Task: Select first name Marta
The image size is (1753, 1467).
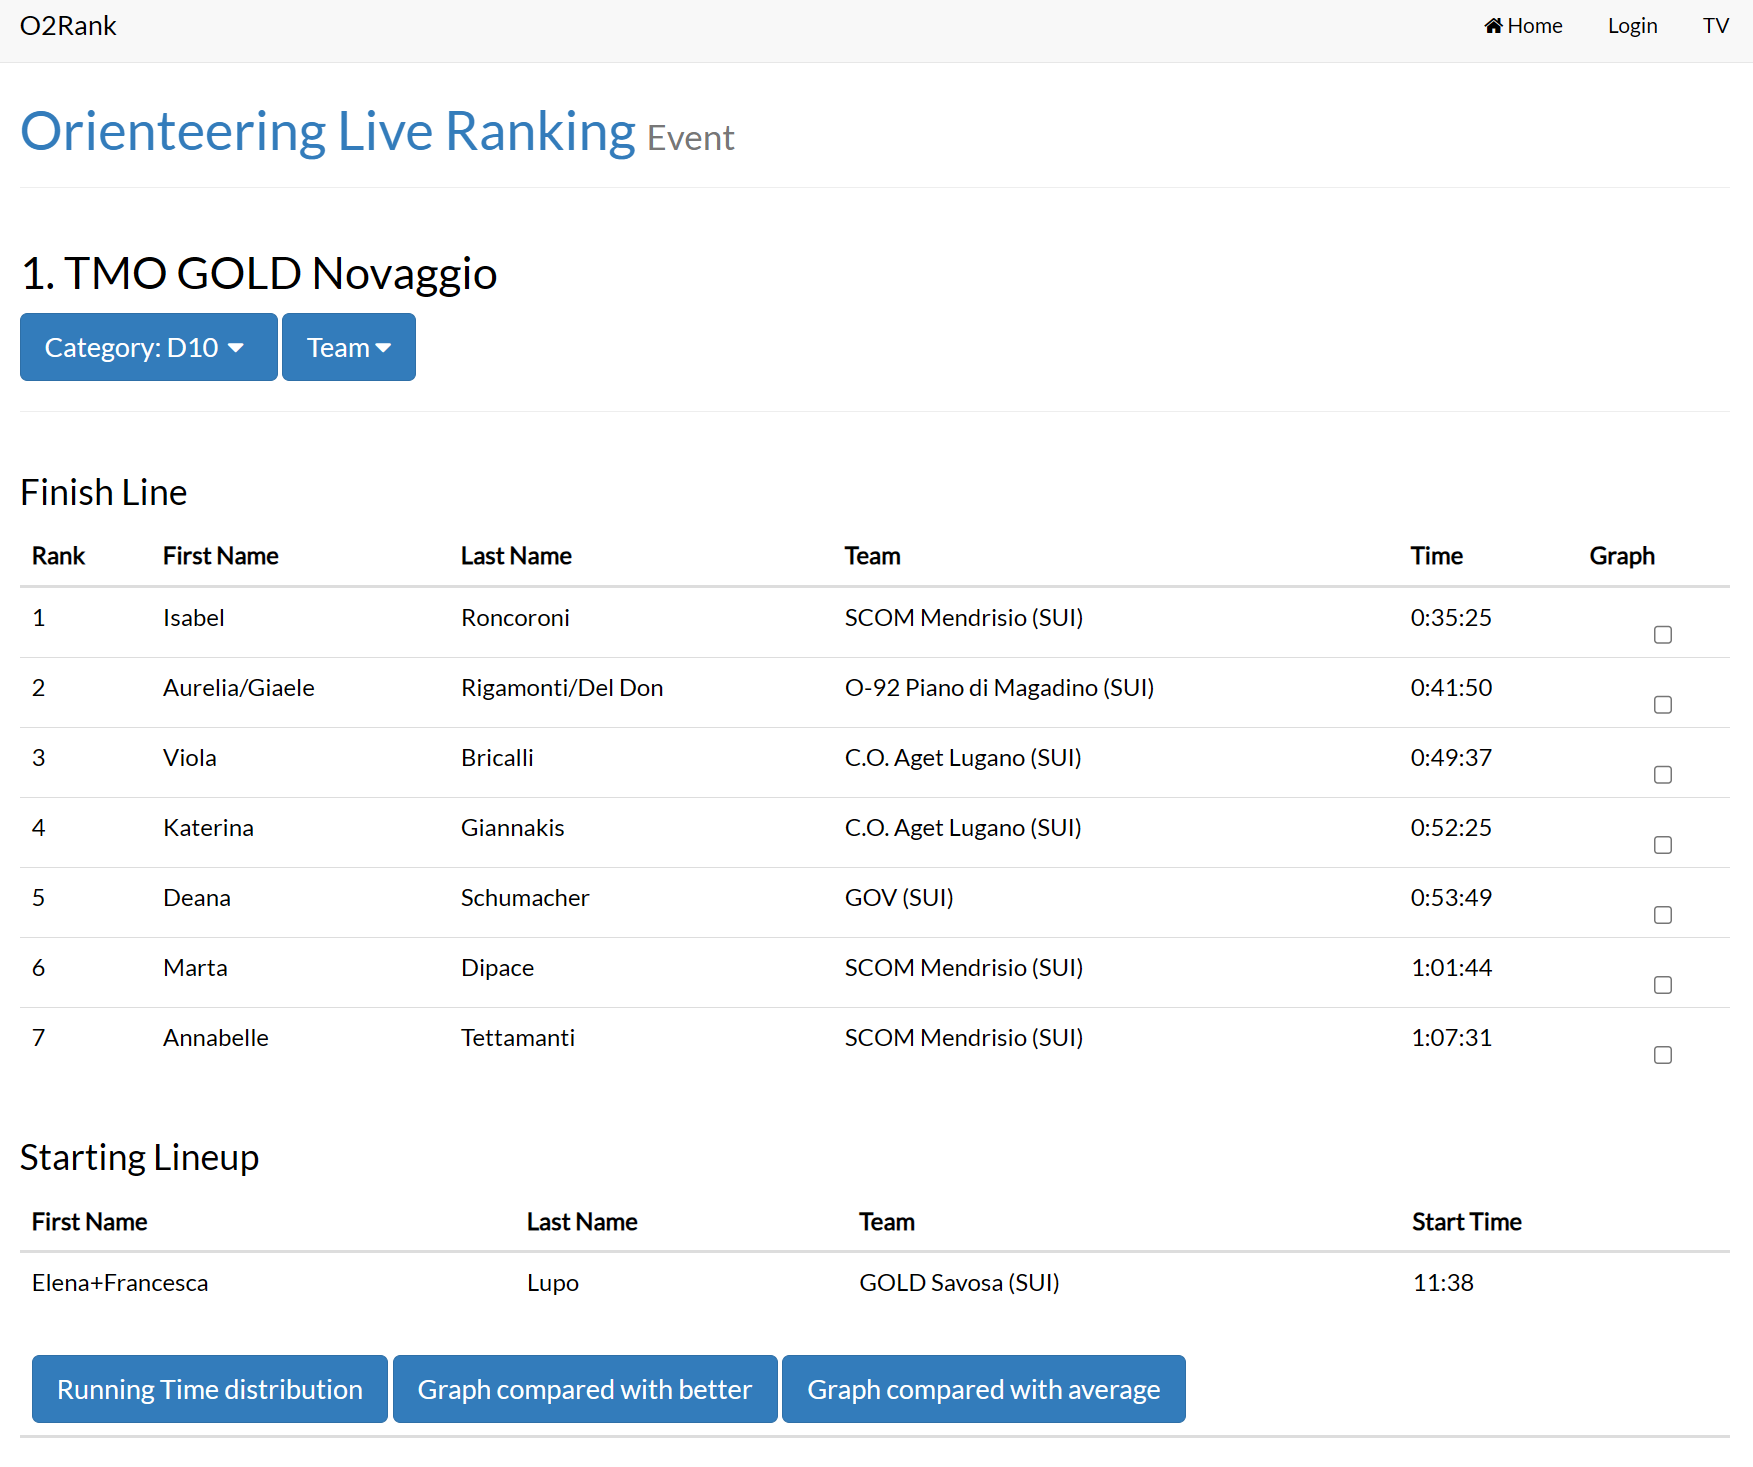Action: pyautogui.click(x=195, y=968)
